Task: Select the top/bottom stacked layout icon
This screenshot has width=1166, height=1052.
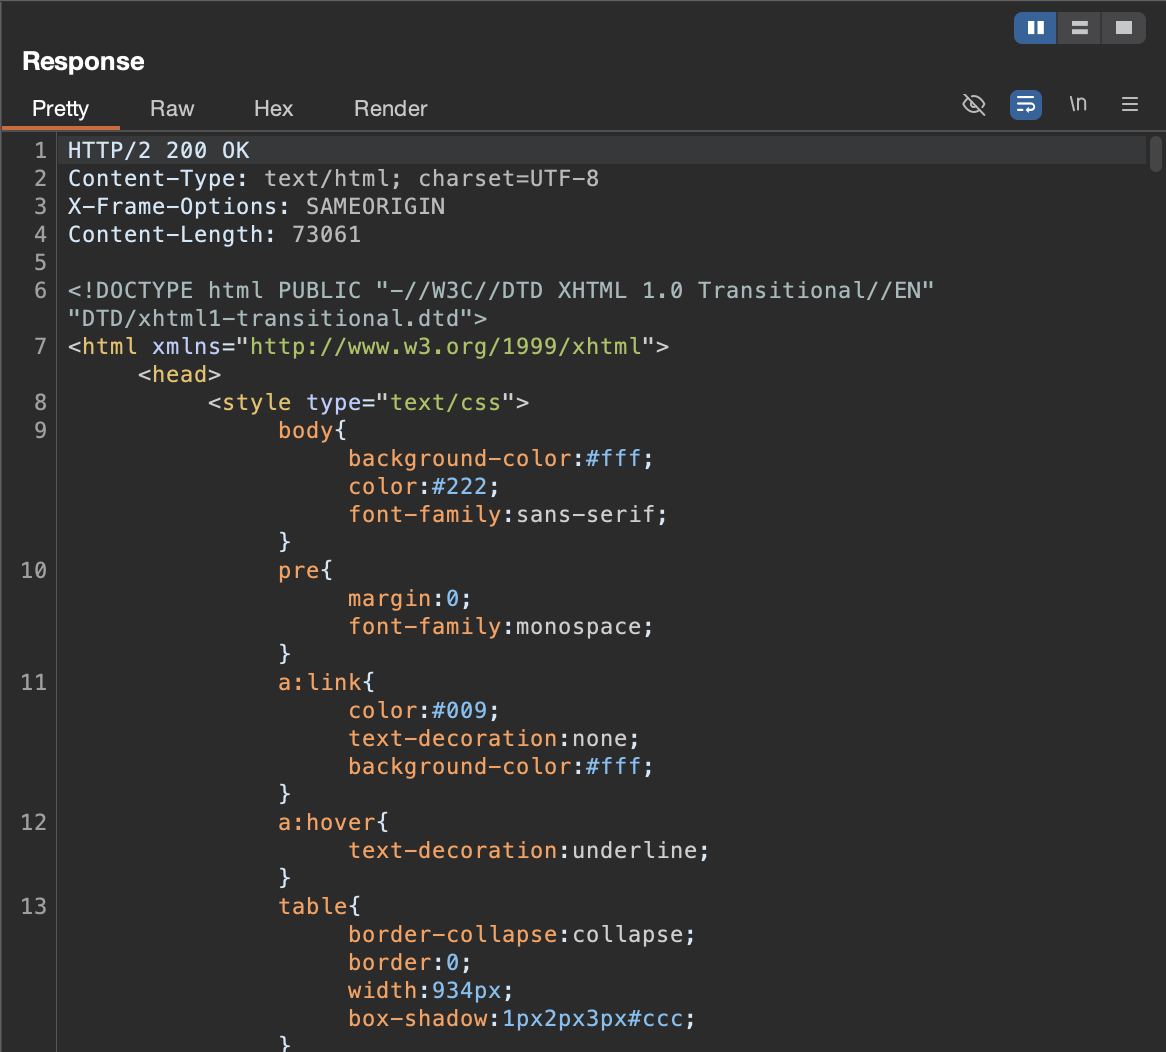Action: coord(1080,28)
